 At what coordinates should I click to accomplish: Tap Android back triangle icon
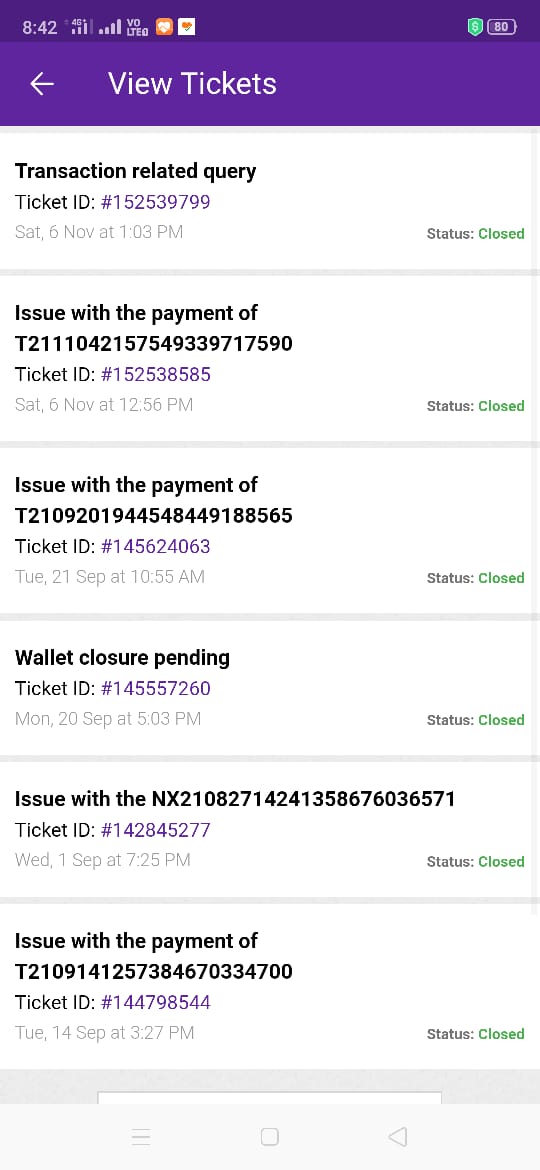point(398,1136)
